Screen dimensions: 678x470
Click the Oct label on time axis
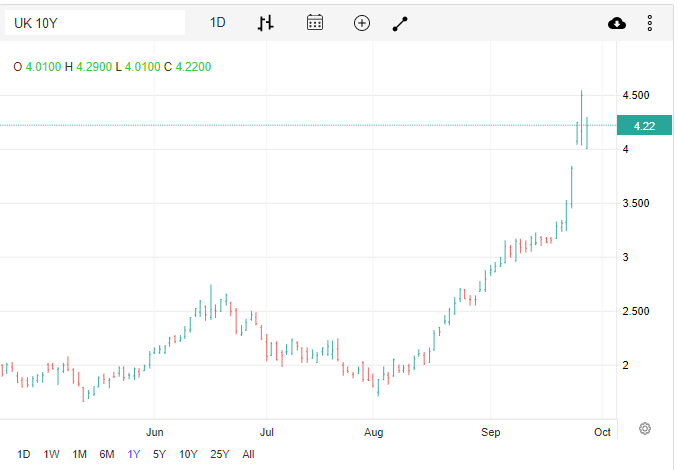[602, 432]
